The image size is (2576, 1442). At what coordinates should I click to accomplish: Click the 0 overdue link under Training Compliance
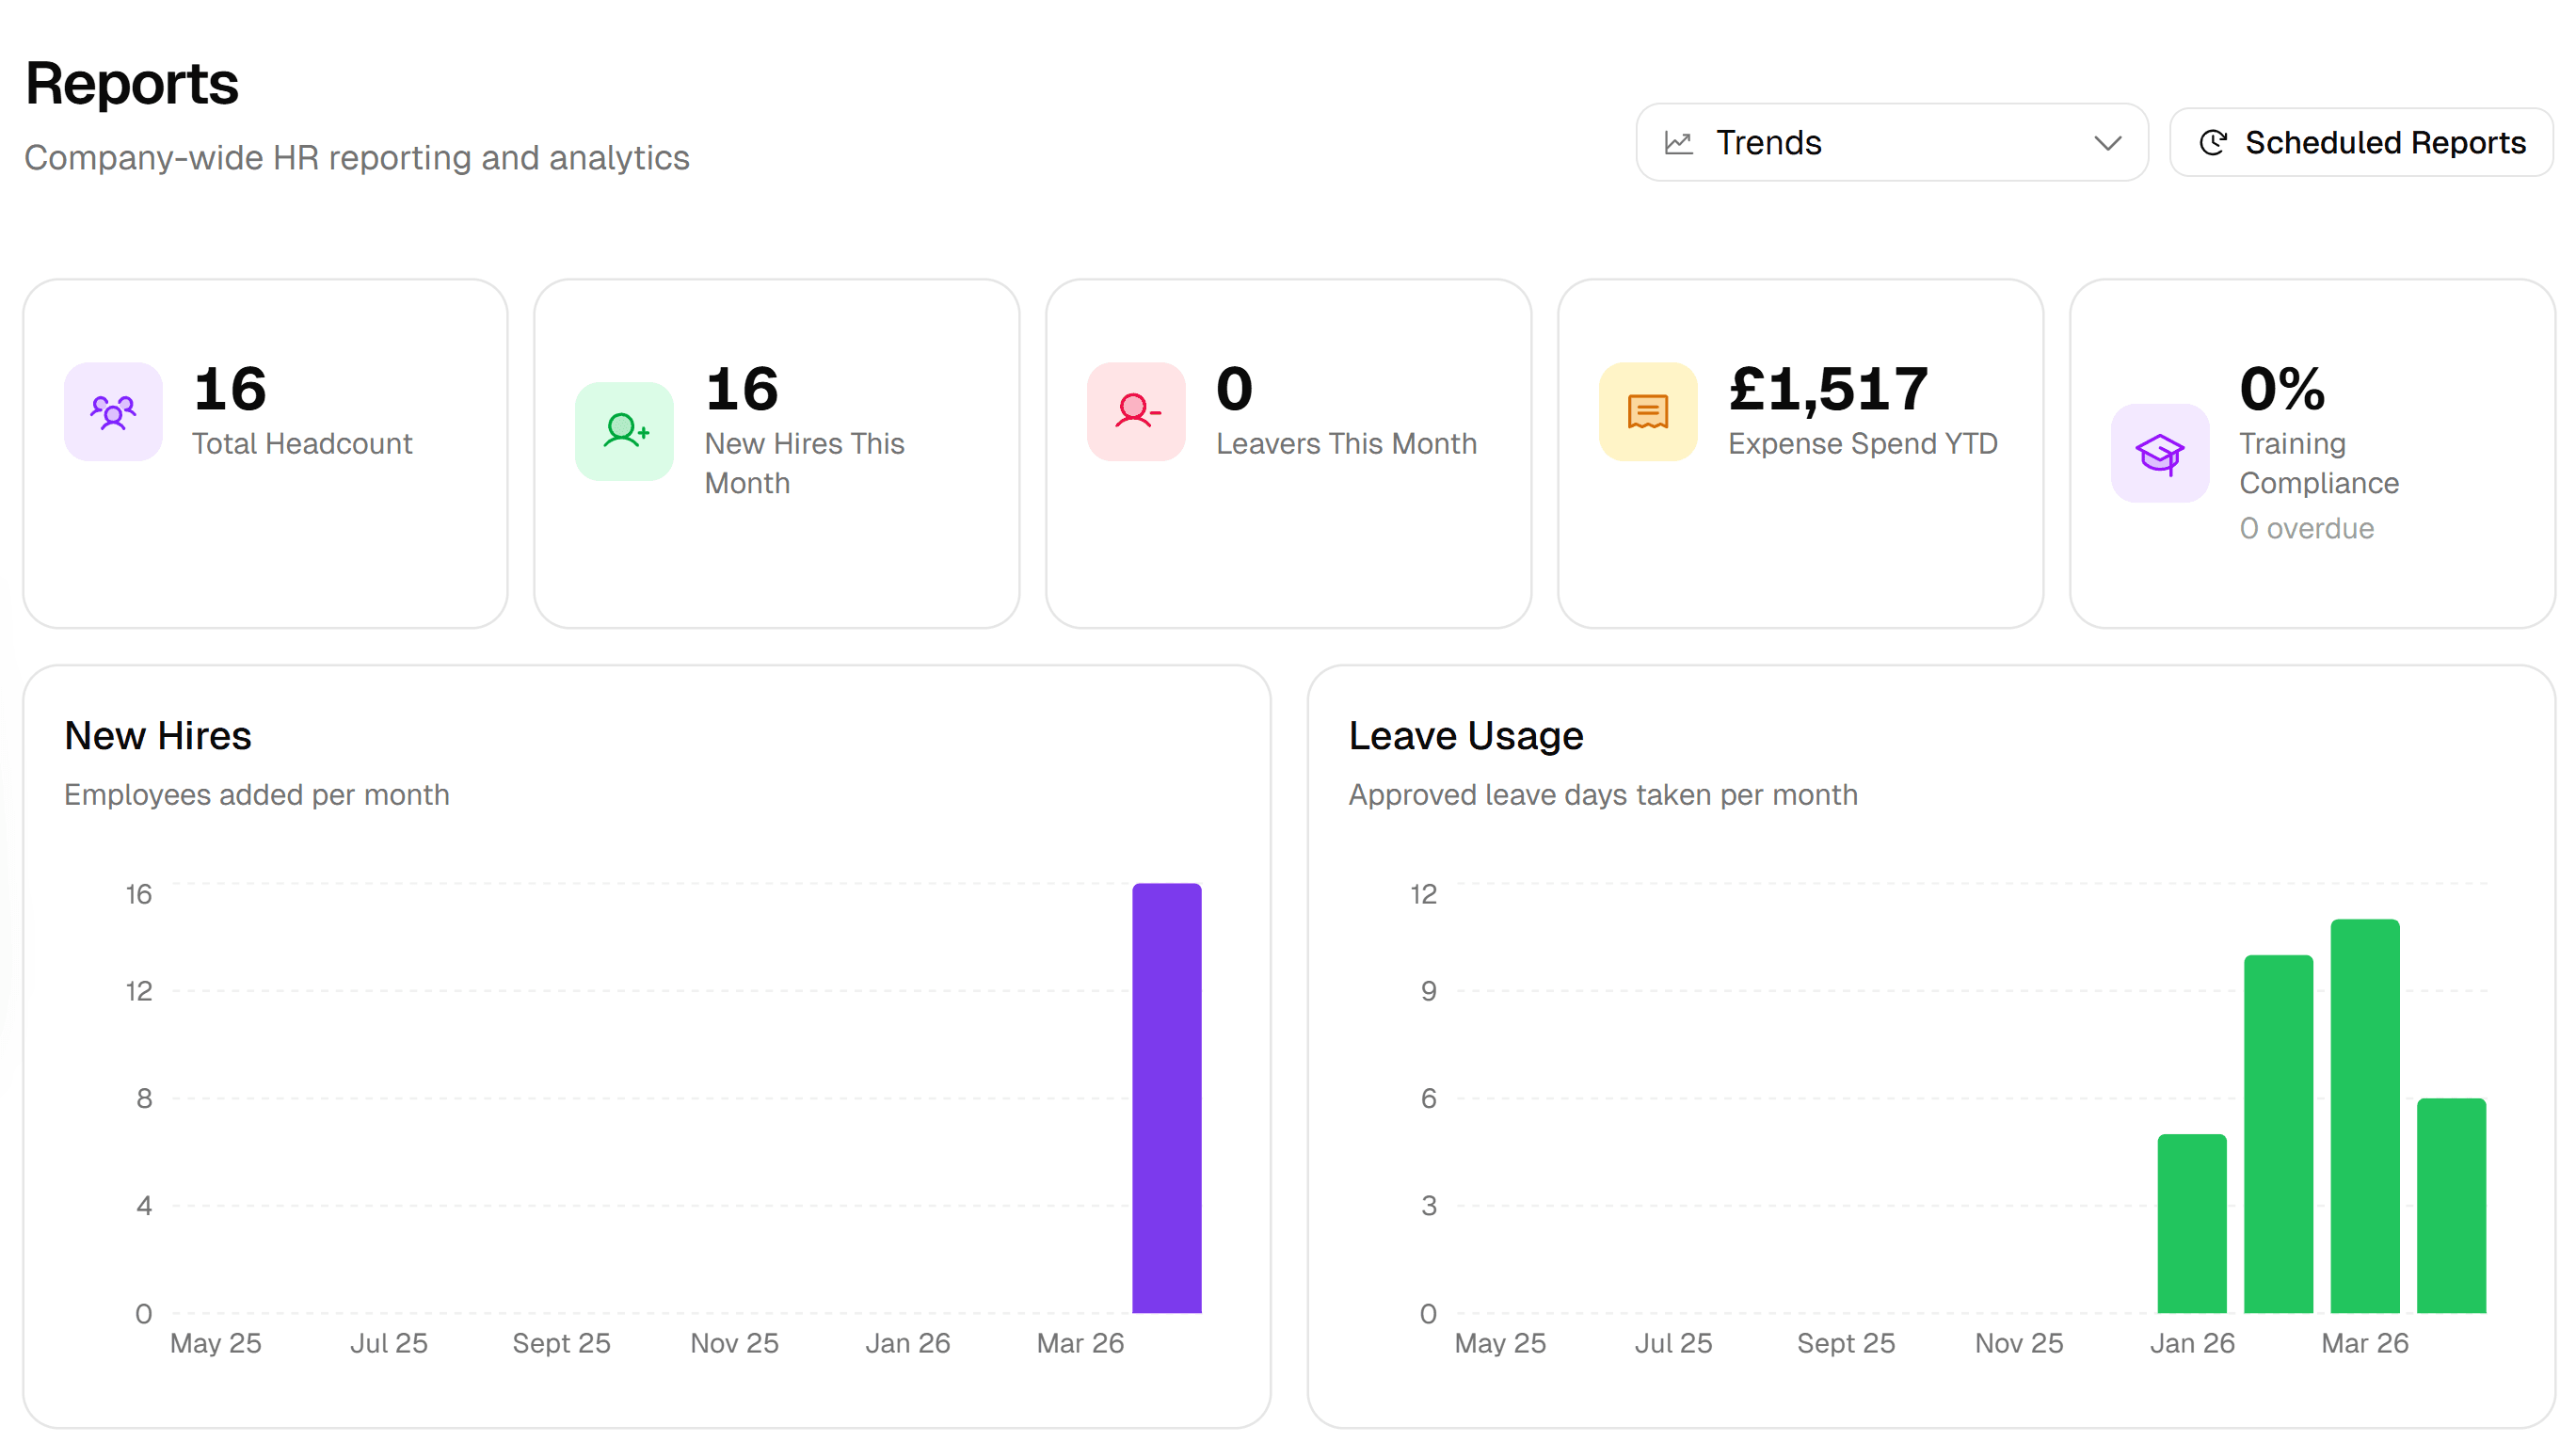click(x=2306, y=528)
